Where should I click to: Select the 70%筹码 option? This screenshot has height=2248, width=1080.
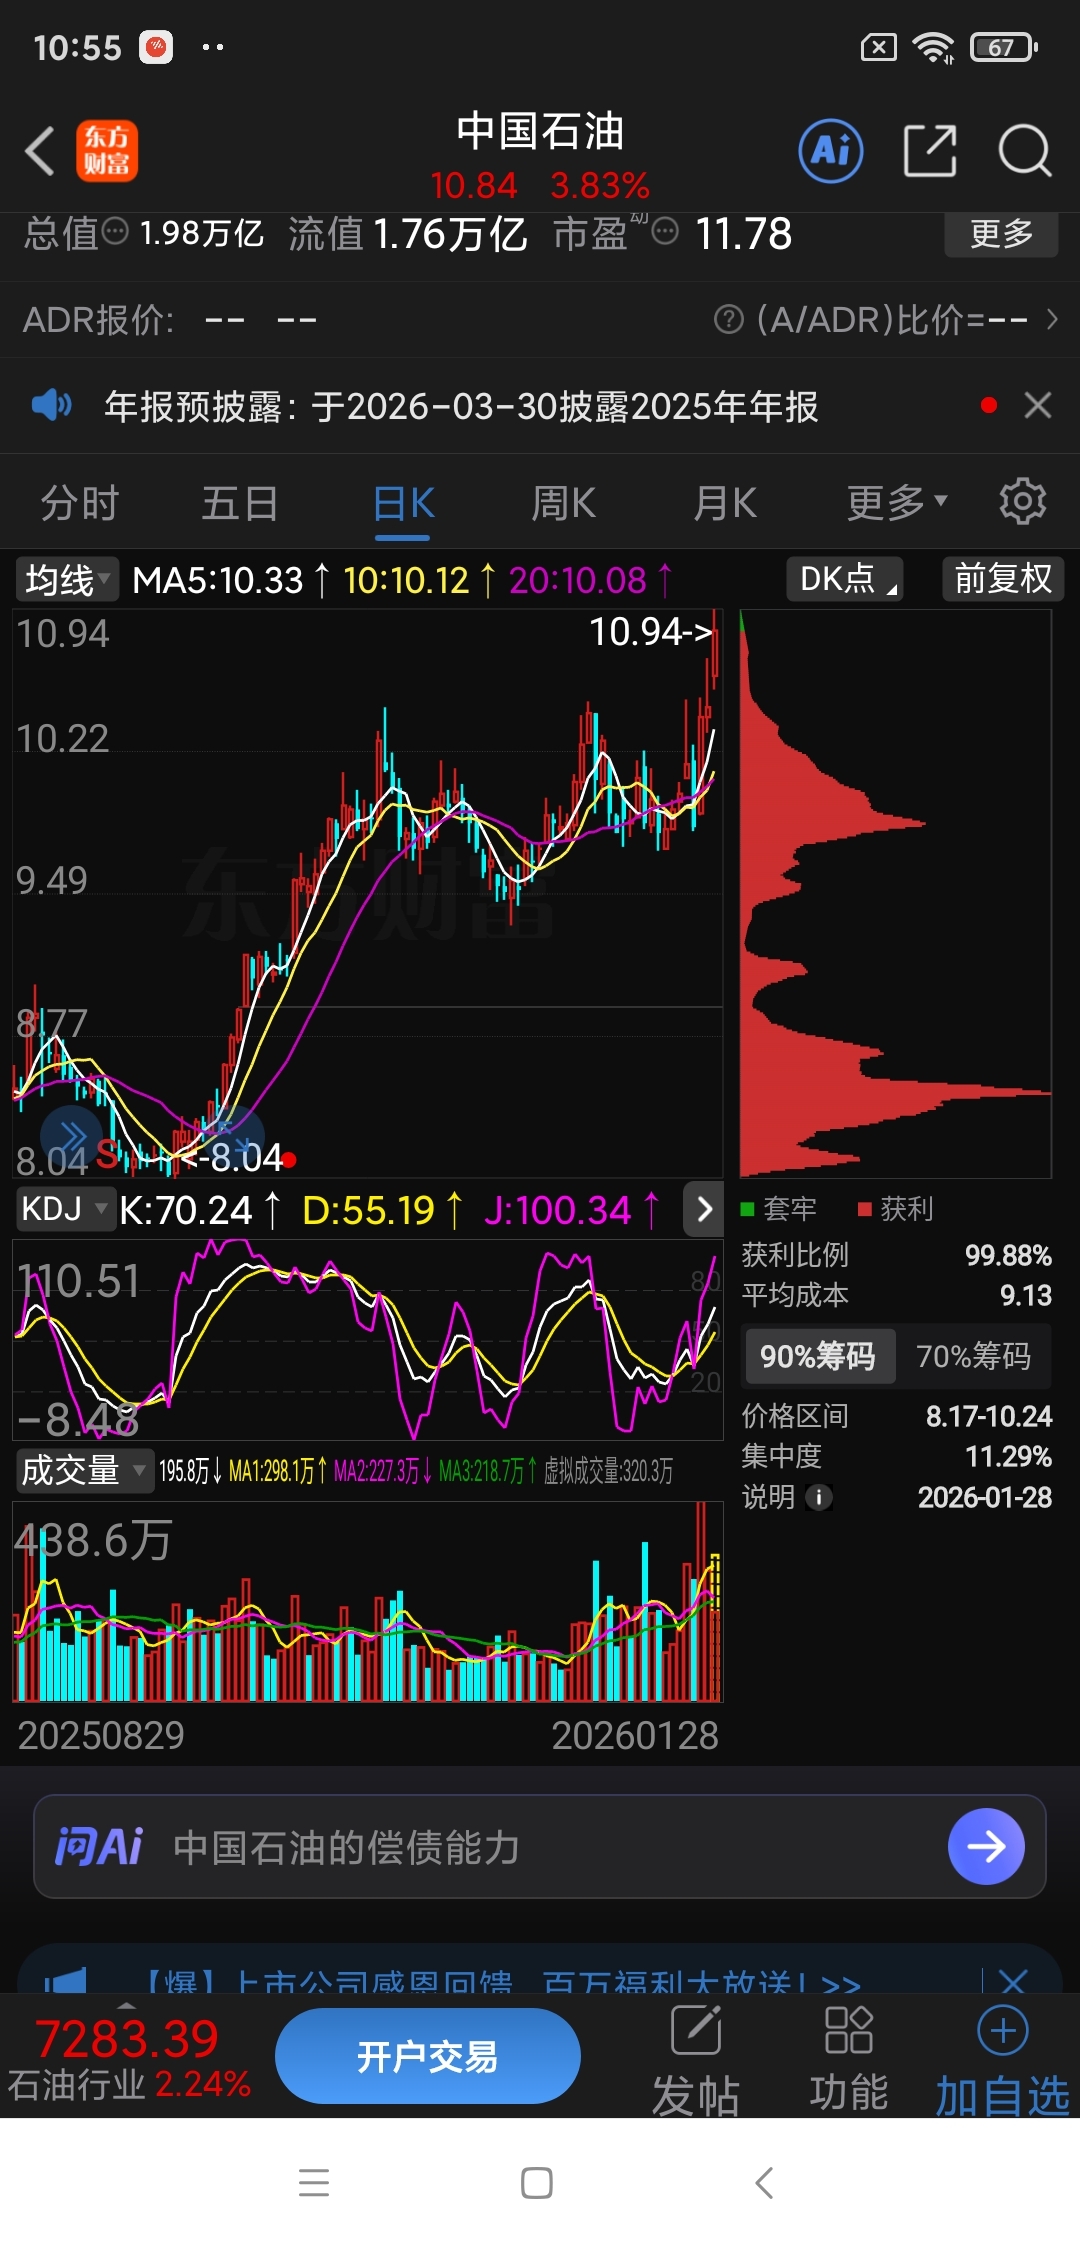pyautogui.click(x=973, y=1356)
